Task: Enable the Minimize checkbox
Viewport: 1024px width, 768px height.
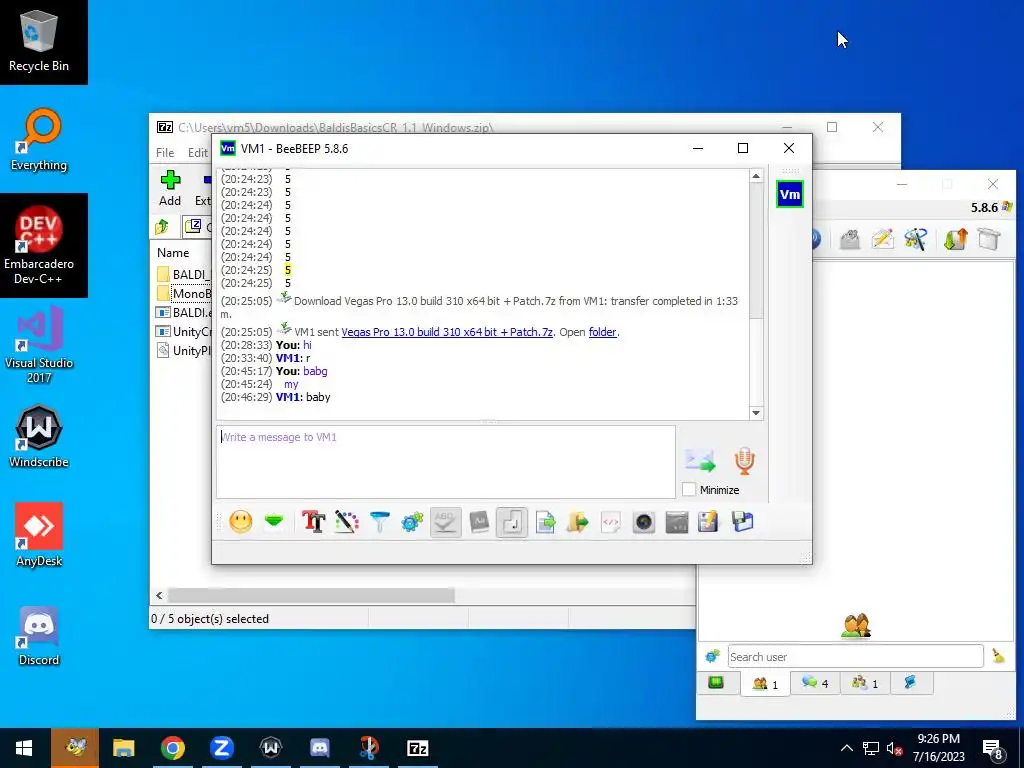Action: 689,490
